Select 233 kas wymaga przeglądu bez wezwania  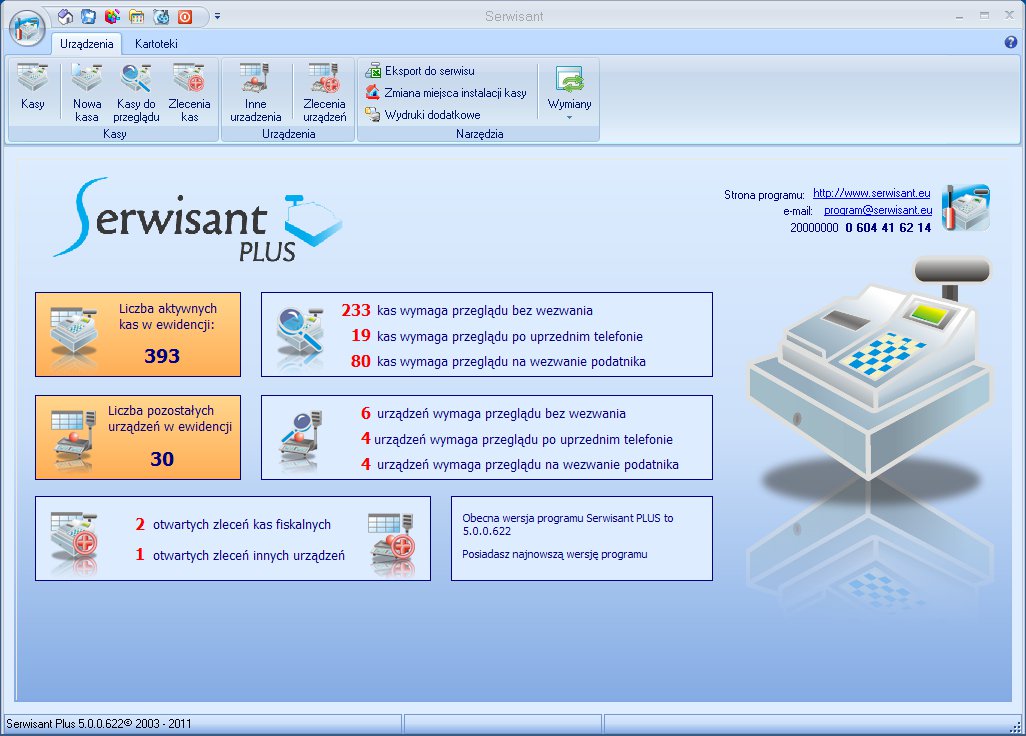pyautogui.click(x=467, y=310)
